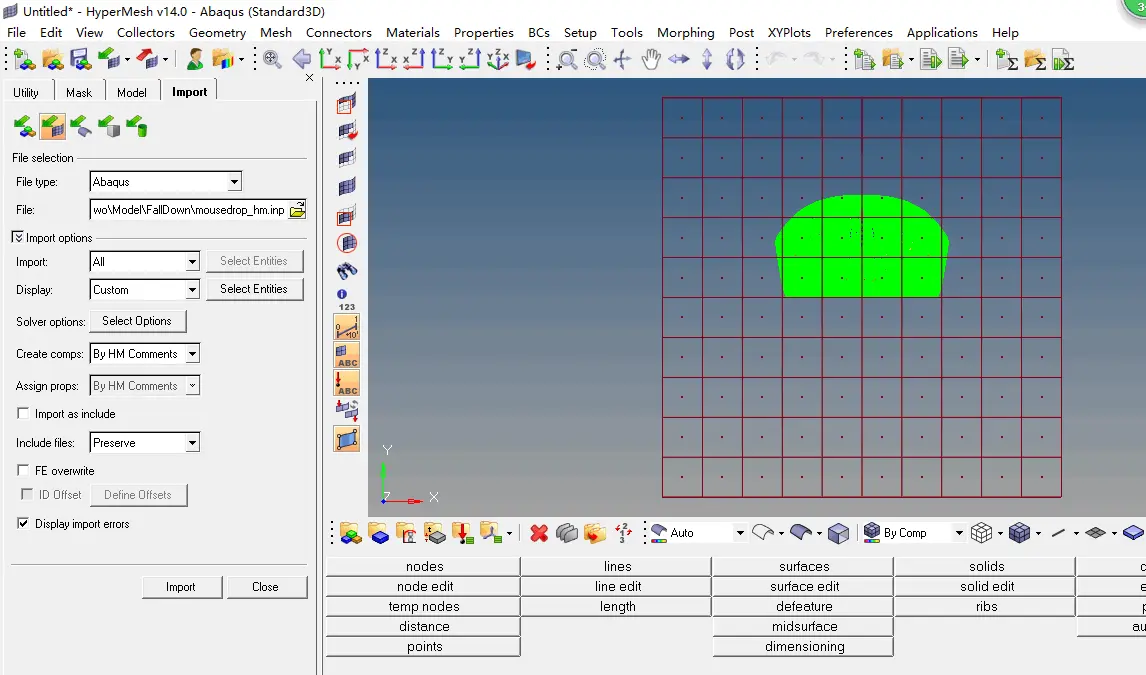This screenshot has height=675, width=1146.
Task: Uncheck Display import errors checkbox
Action: point(23,523)
